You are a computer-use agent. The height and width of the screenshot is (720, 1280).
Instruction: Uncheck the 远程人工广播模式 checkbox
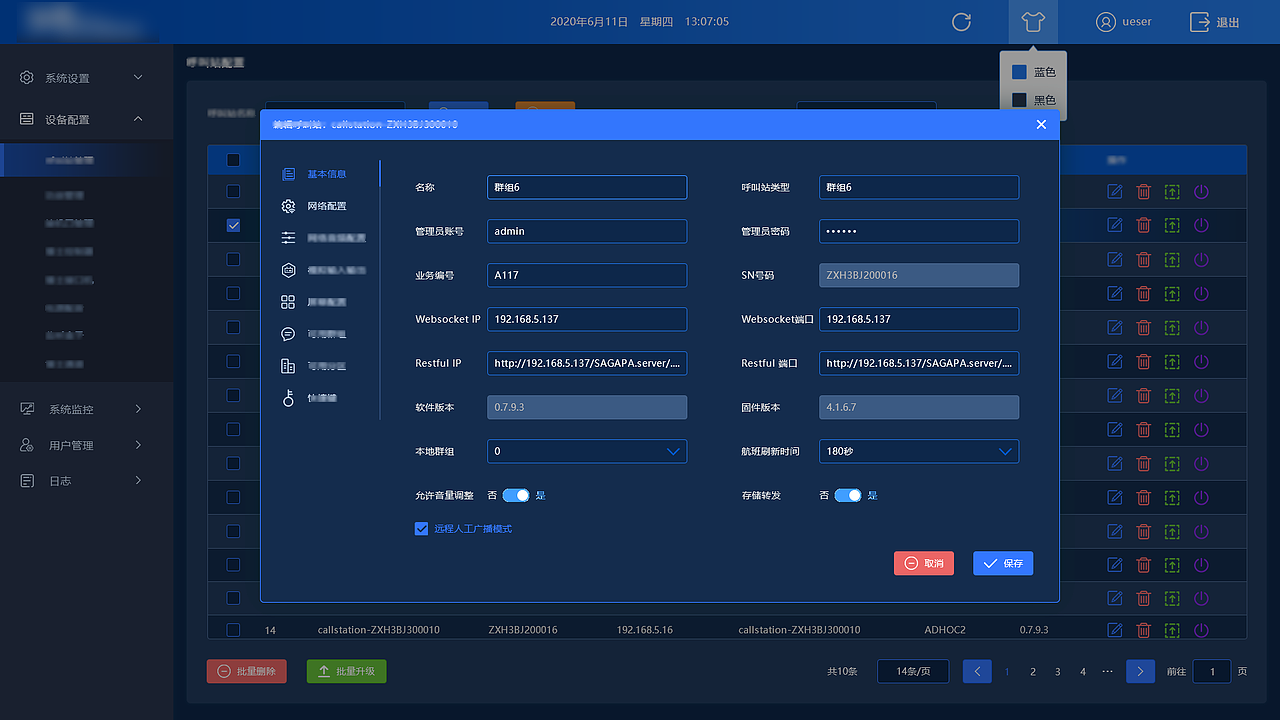pos(421,529)
